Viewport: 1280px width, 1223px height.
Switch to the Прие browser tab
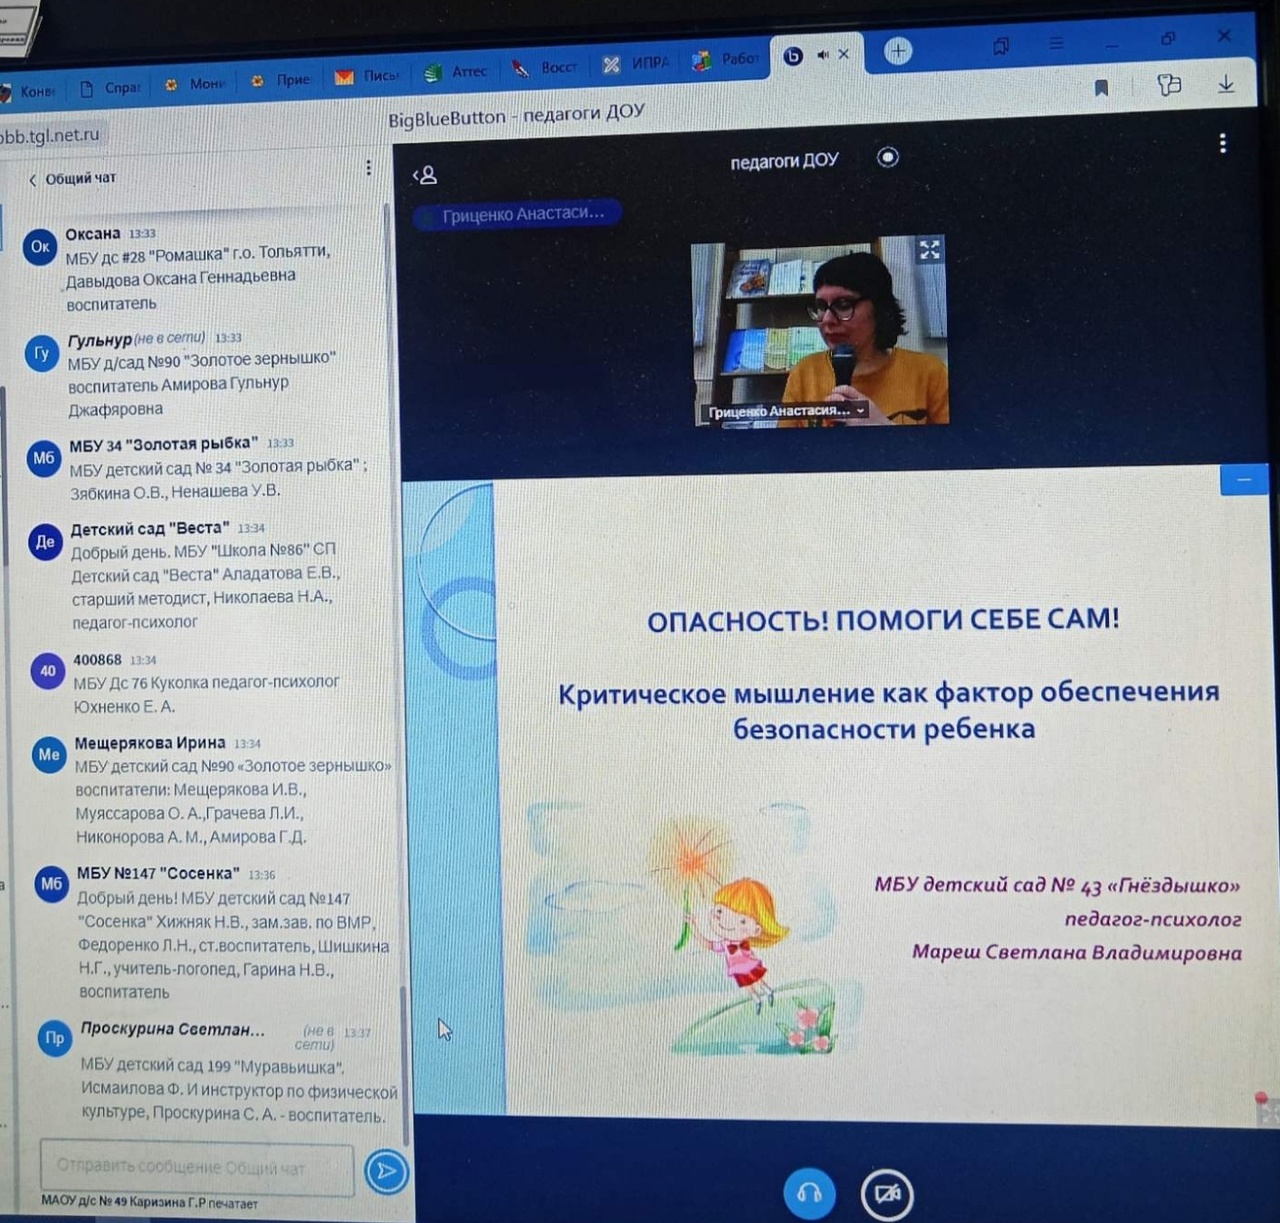click(x=281, y=80)
